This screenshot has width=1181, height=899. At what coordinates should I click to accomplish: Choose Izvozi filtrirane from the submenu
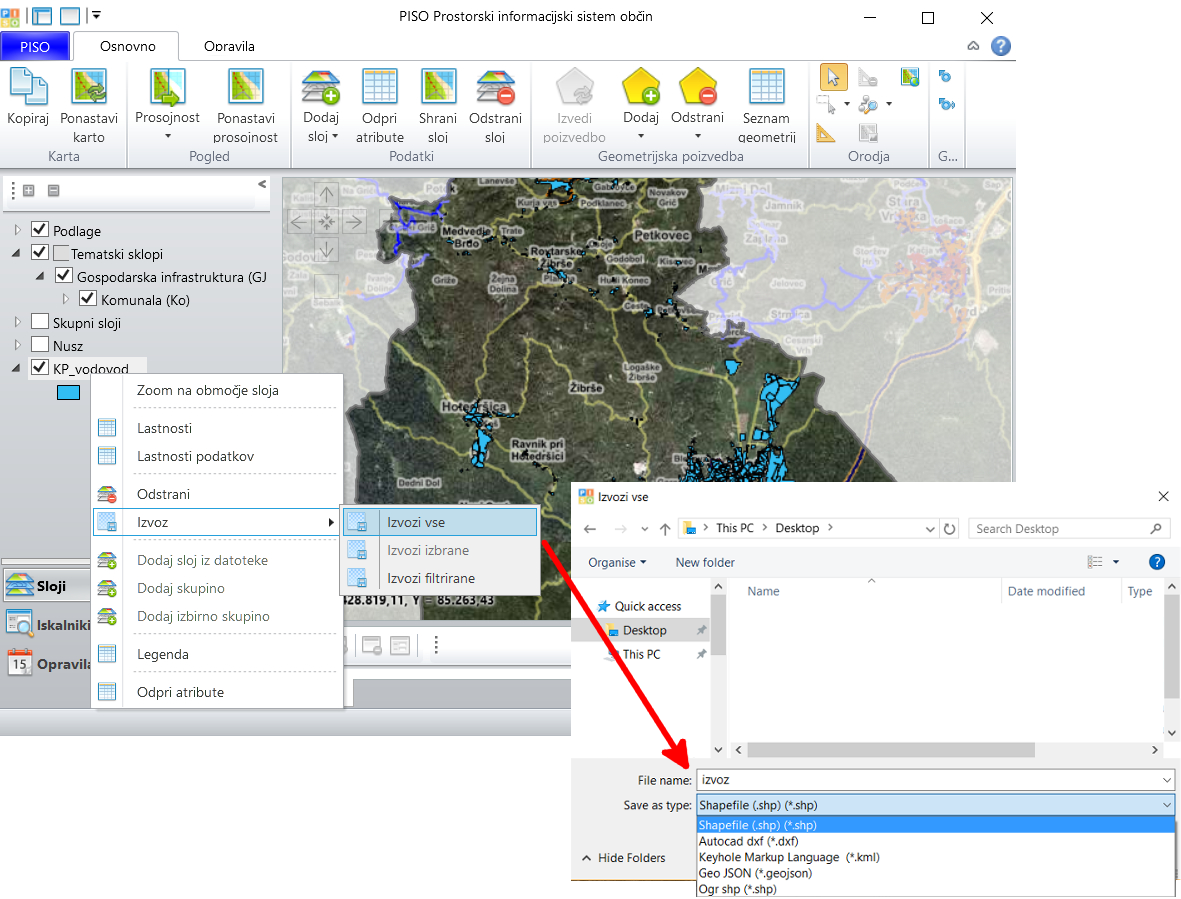[430, 578]
